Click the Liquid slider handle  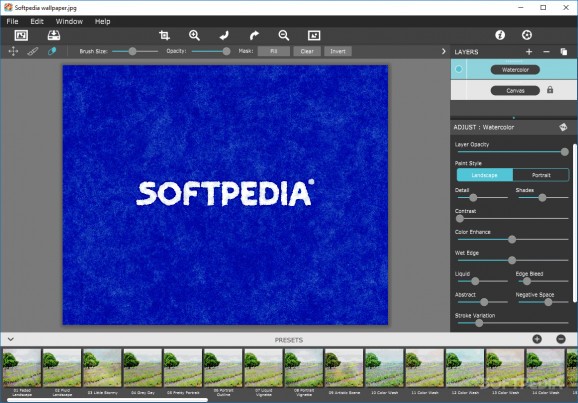click(x=475, y=281)
